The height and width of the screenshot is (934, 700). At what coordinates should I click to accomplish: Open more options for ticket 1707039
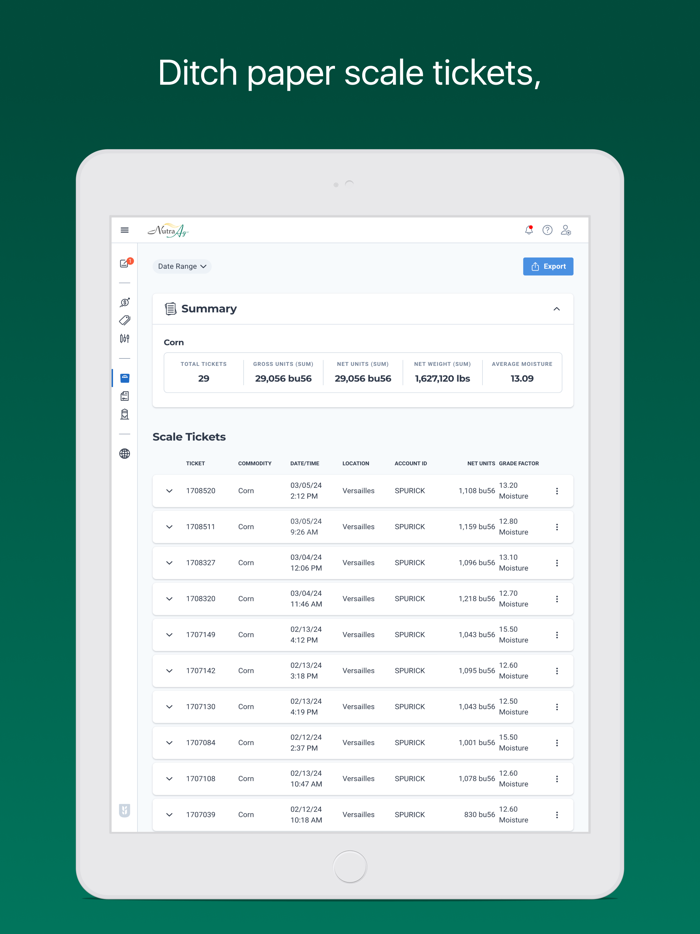[x=557, y=815]
